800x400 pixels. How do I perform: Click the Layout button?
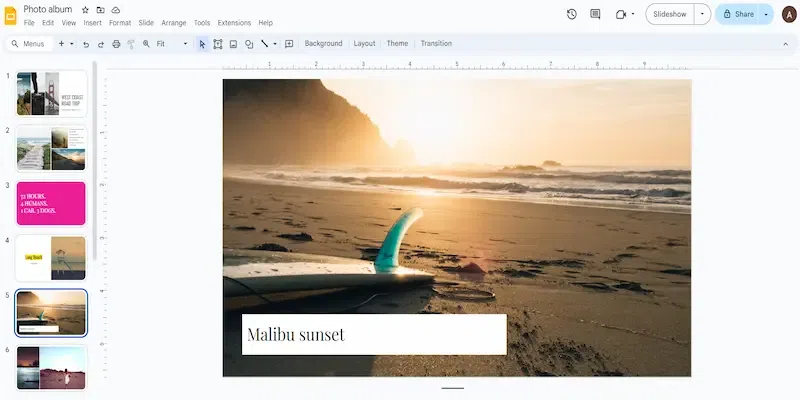tap(364, 44)
